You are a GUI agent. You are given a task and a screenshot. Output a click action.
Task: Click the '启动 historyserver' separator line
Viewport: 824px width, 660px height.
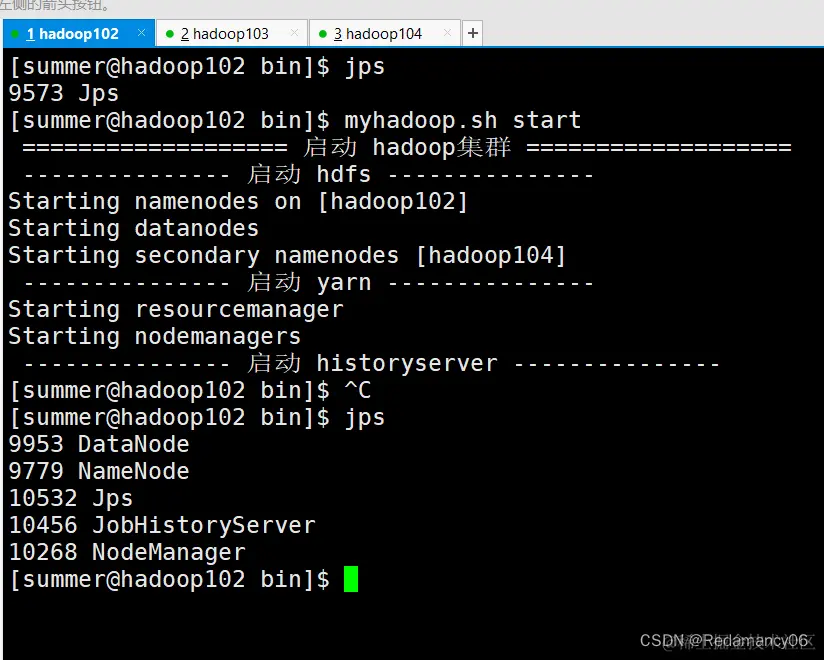(x=372, y=363)
